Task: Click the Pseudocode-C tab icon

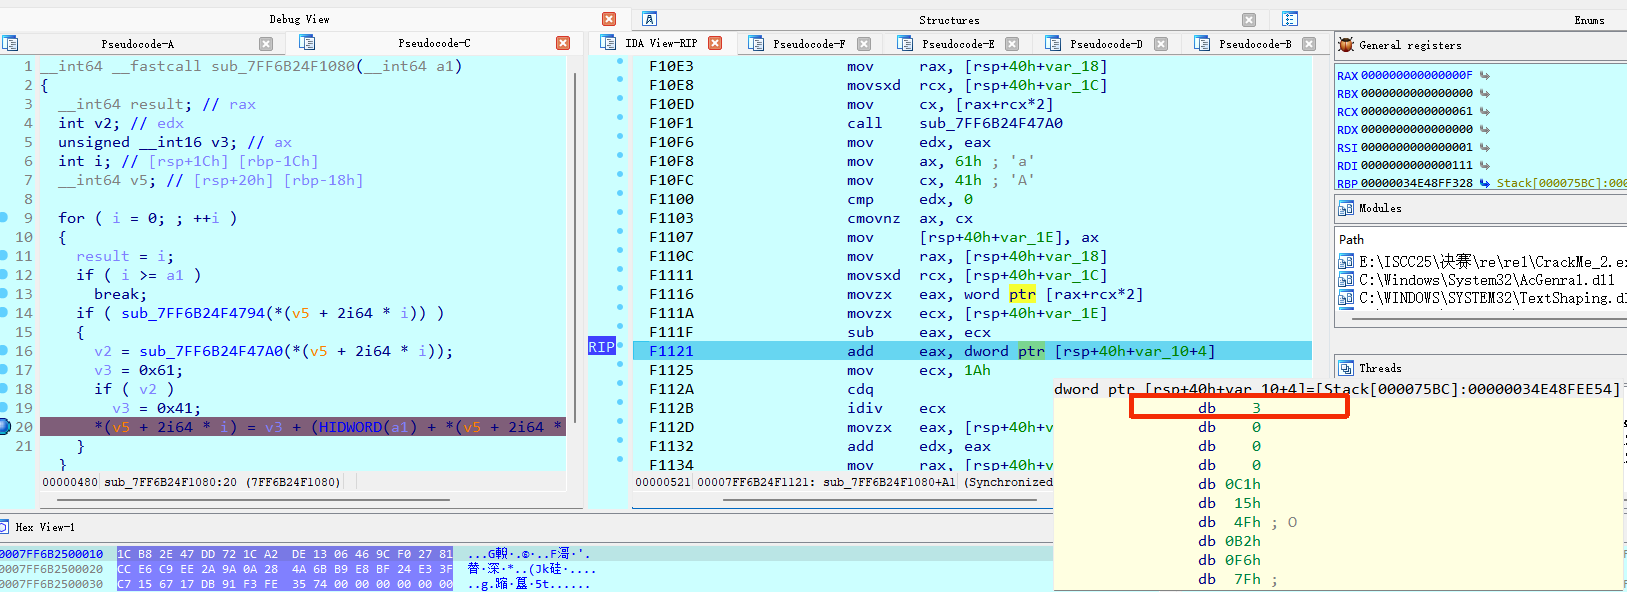Action: point(307,43)
